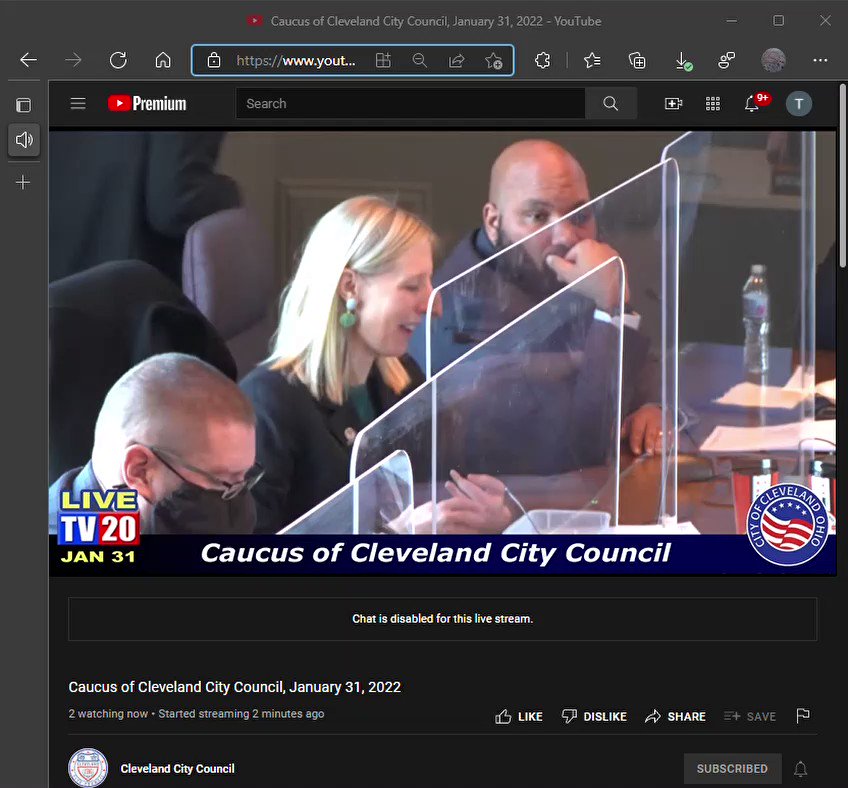Reload the current page

pos(118,60)
